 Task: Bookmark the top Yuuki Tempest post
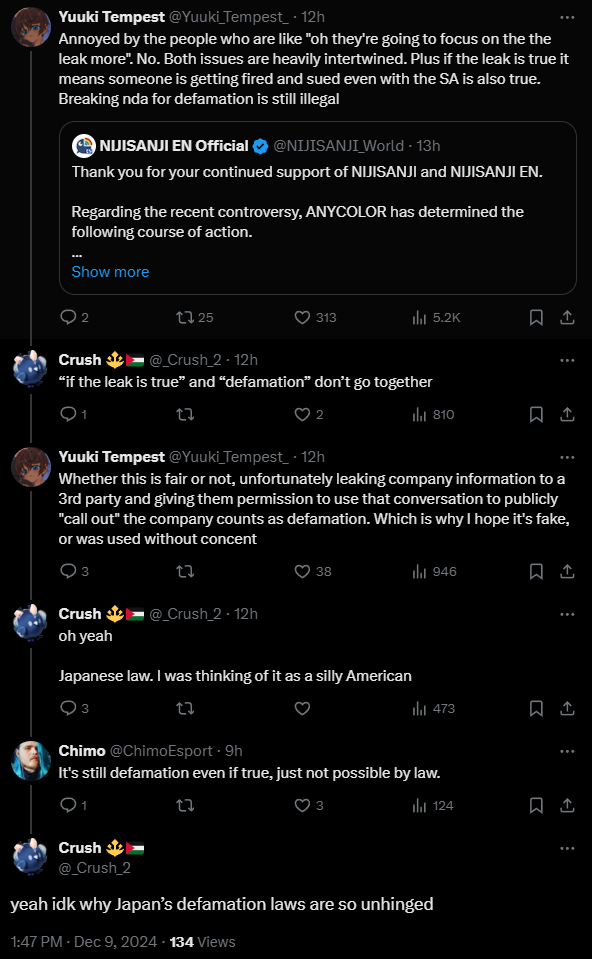pos(536,317)
